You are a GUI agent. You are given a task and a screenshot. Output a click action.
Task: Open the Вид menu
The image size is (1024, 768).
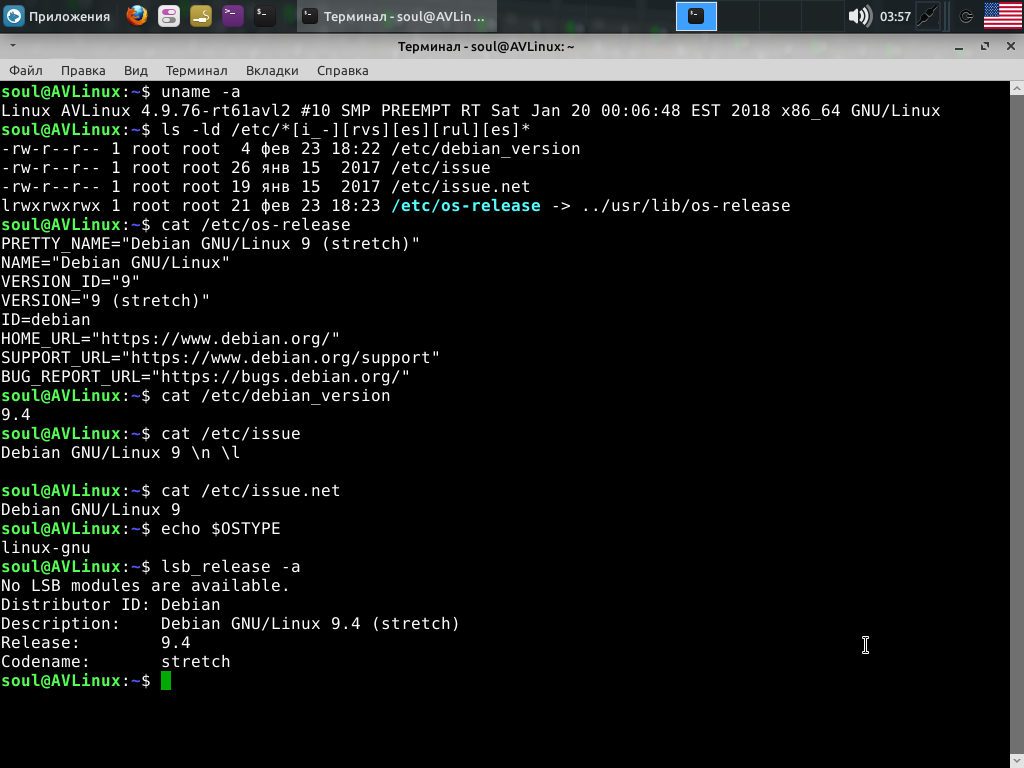[136, 71]
